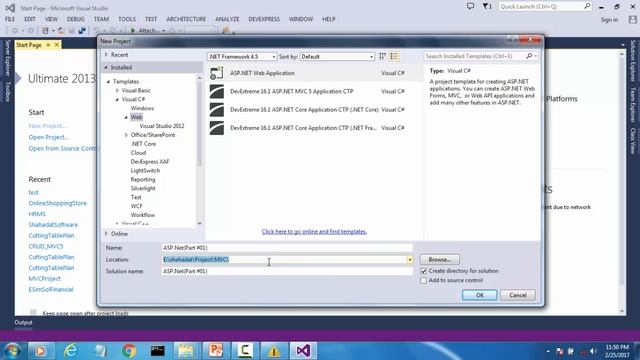640x360 pixels.
Task: Click the go online and find templates link
Action: [314, 231]
